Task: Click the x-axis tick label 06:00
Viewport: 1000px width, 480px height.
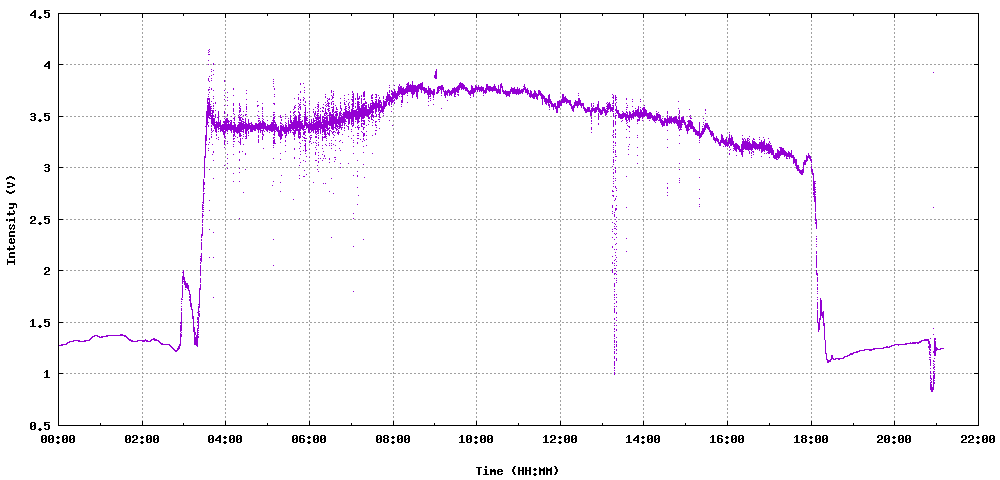Action: click(x=309, y=439)
